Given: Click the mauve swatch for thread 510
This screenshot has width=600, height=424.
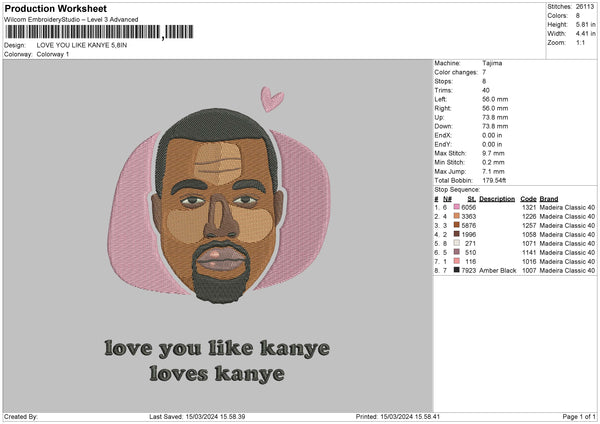Looking at the screenshot, I should (x=456, y=252).
